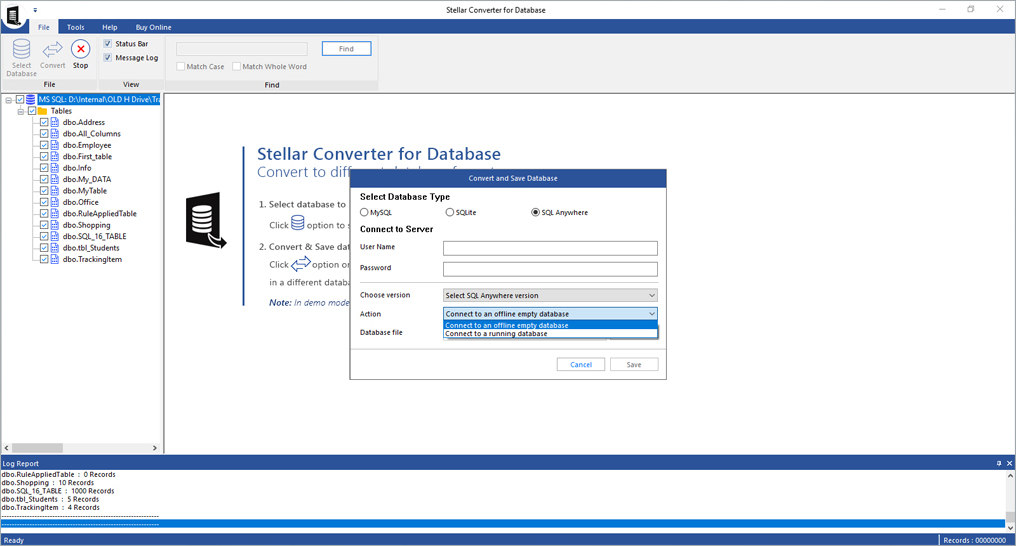Click the Tables folder icon
The image size is (1016, 546).
click(x=43, y=111)
